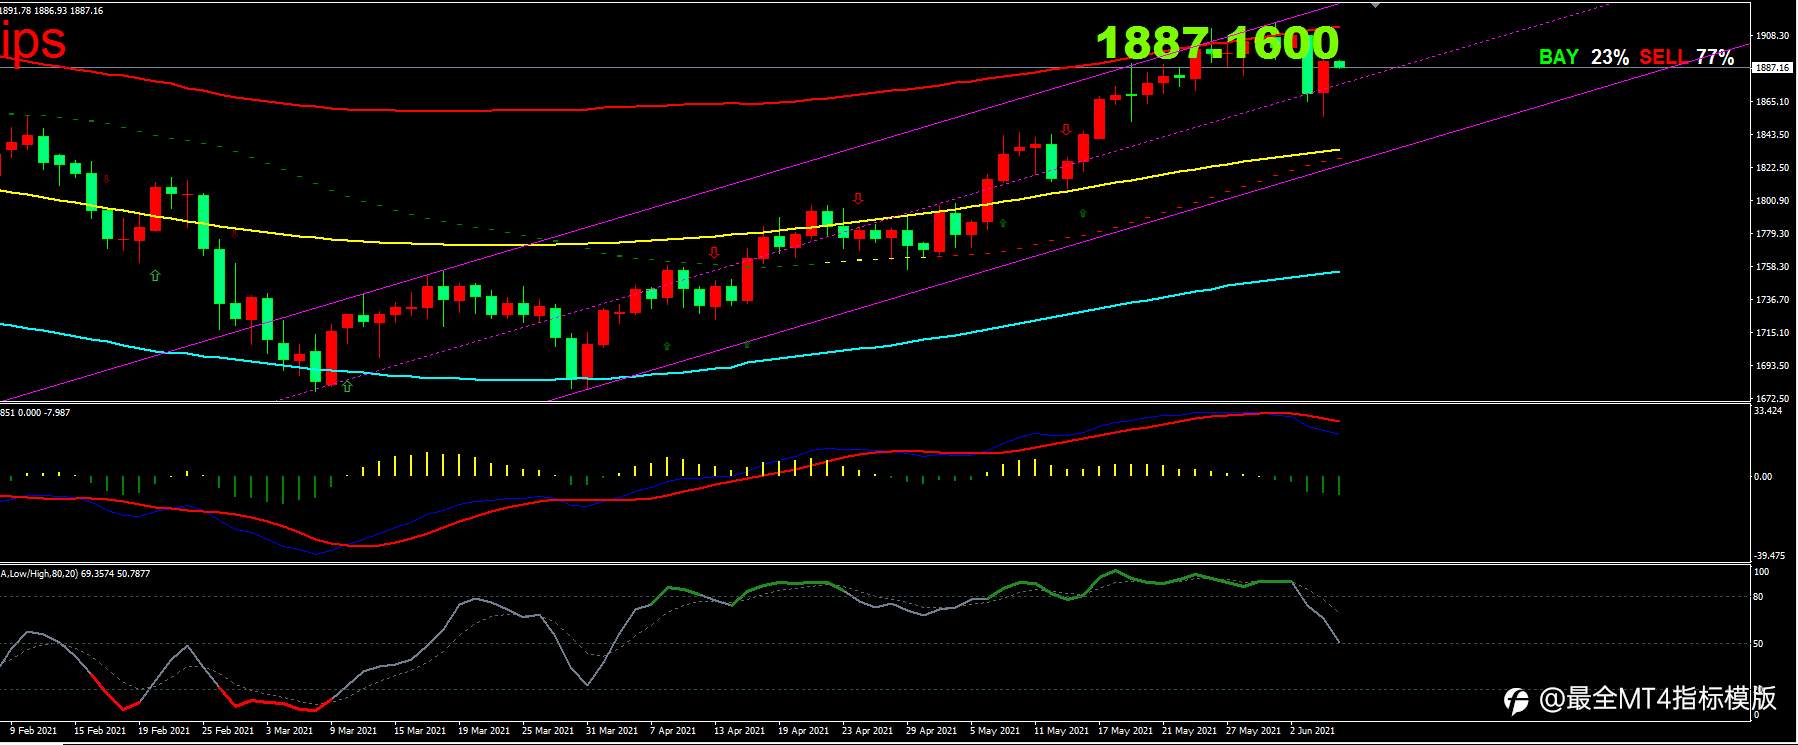This screenshot has width=1798, height=745.
Task: Click the 1672.50 price axis label
Action: click(x=1772, y=398)
